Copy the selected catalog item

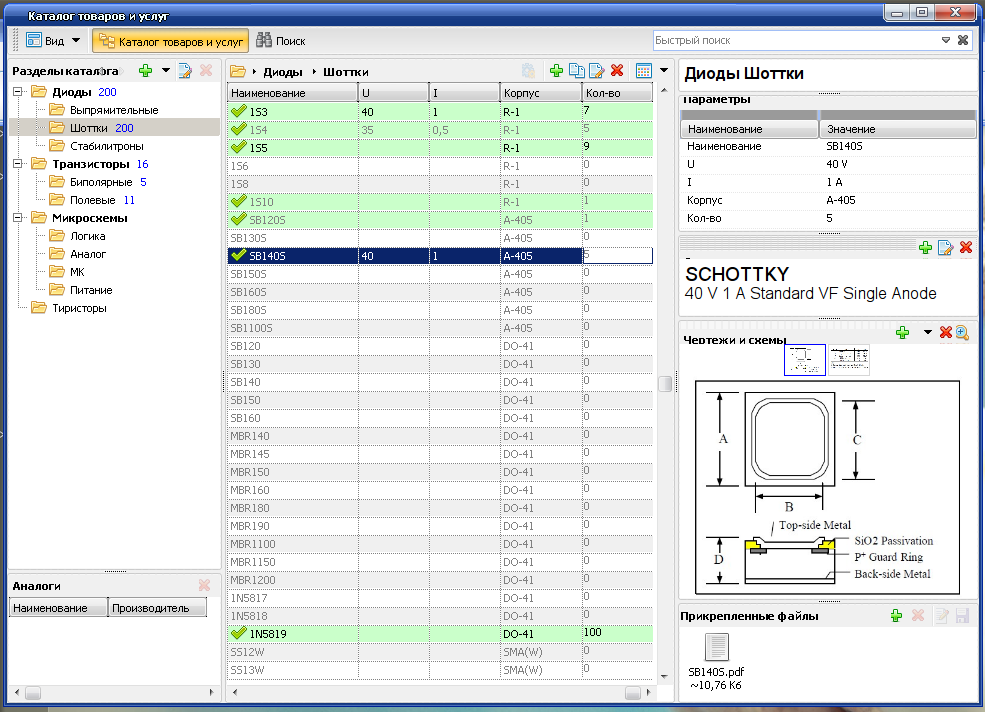click(x=576, y=70)
